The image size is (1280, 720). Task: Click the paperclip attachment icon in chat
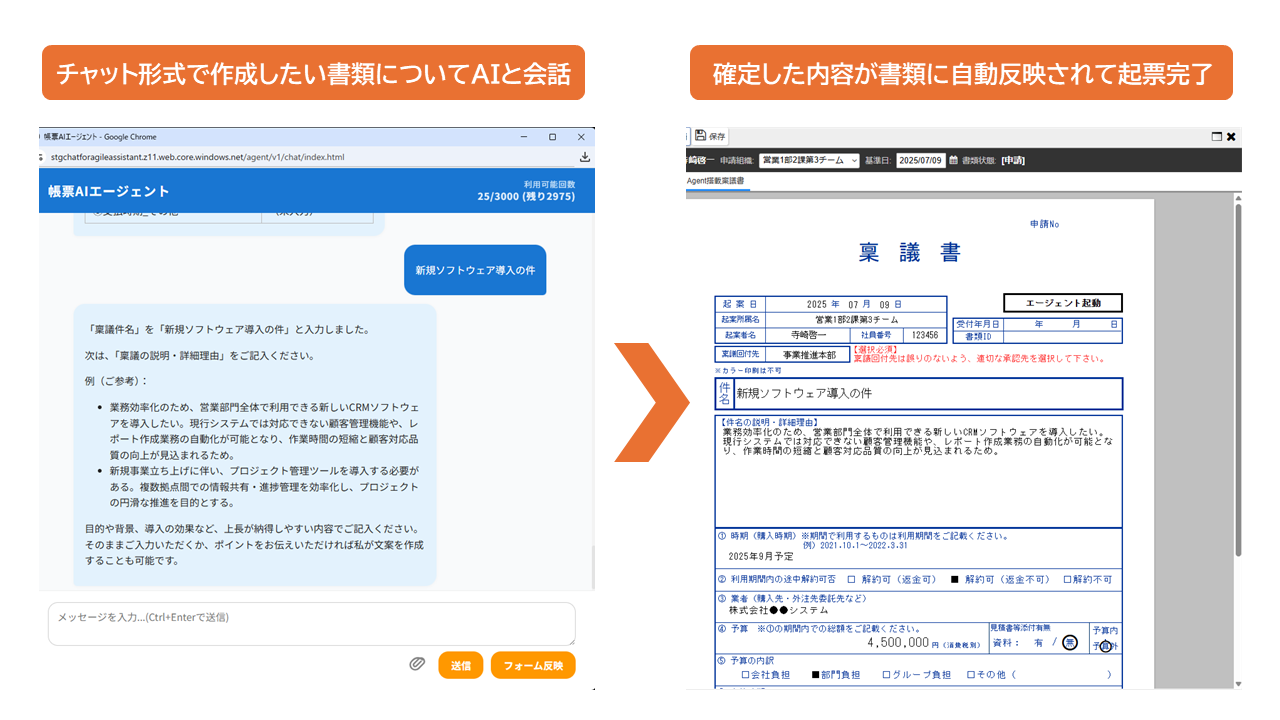pyautogui.click(x=418, y=665)
